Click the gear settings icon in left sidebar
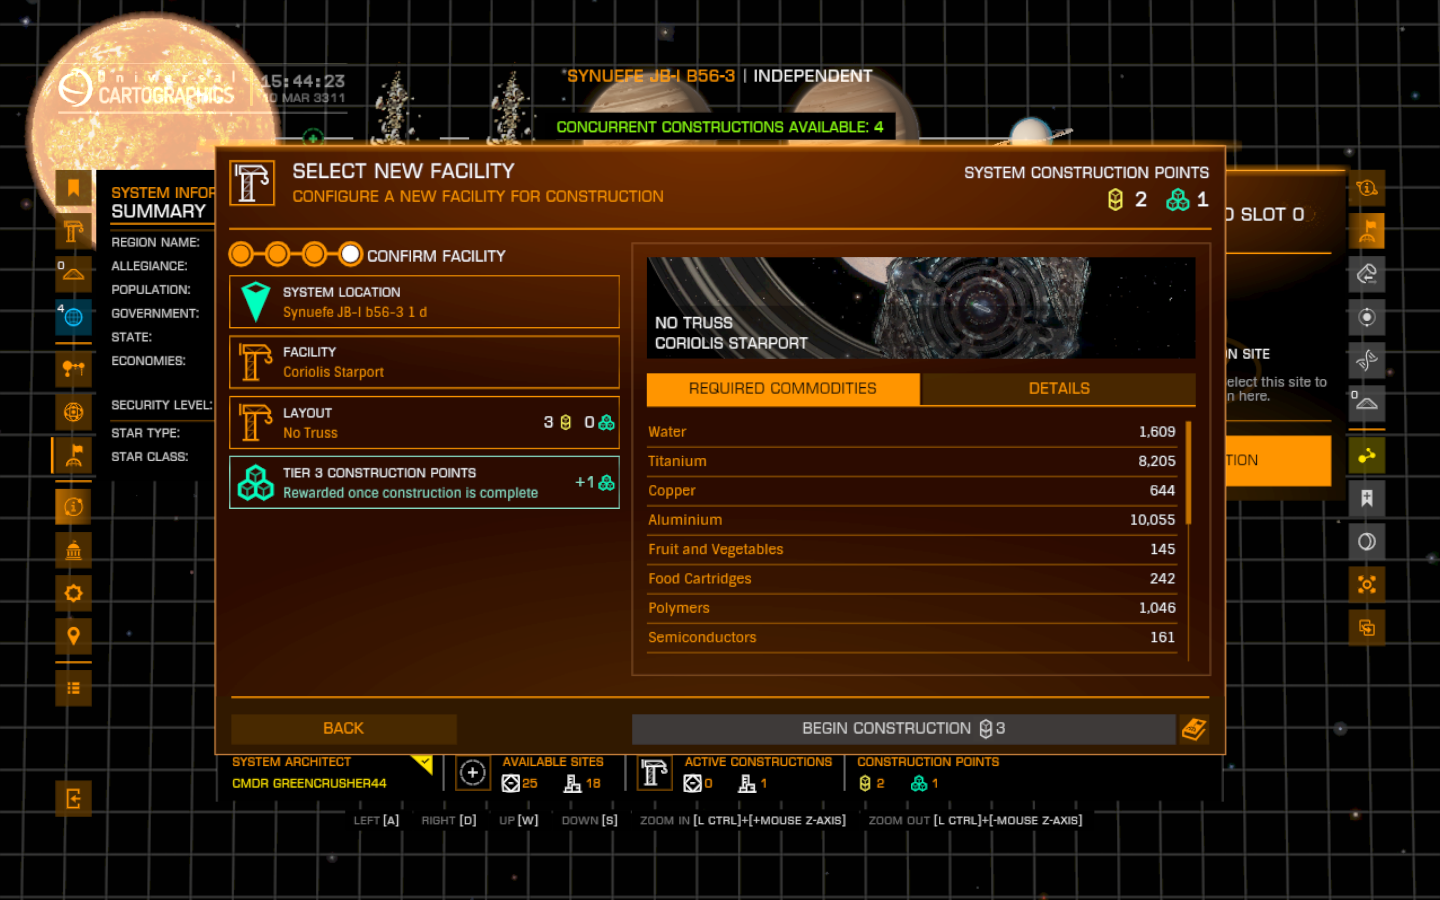The width and height of the screenshot is (1440, 900). pyautogui.click(x=73, y=593)
